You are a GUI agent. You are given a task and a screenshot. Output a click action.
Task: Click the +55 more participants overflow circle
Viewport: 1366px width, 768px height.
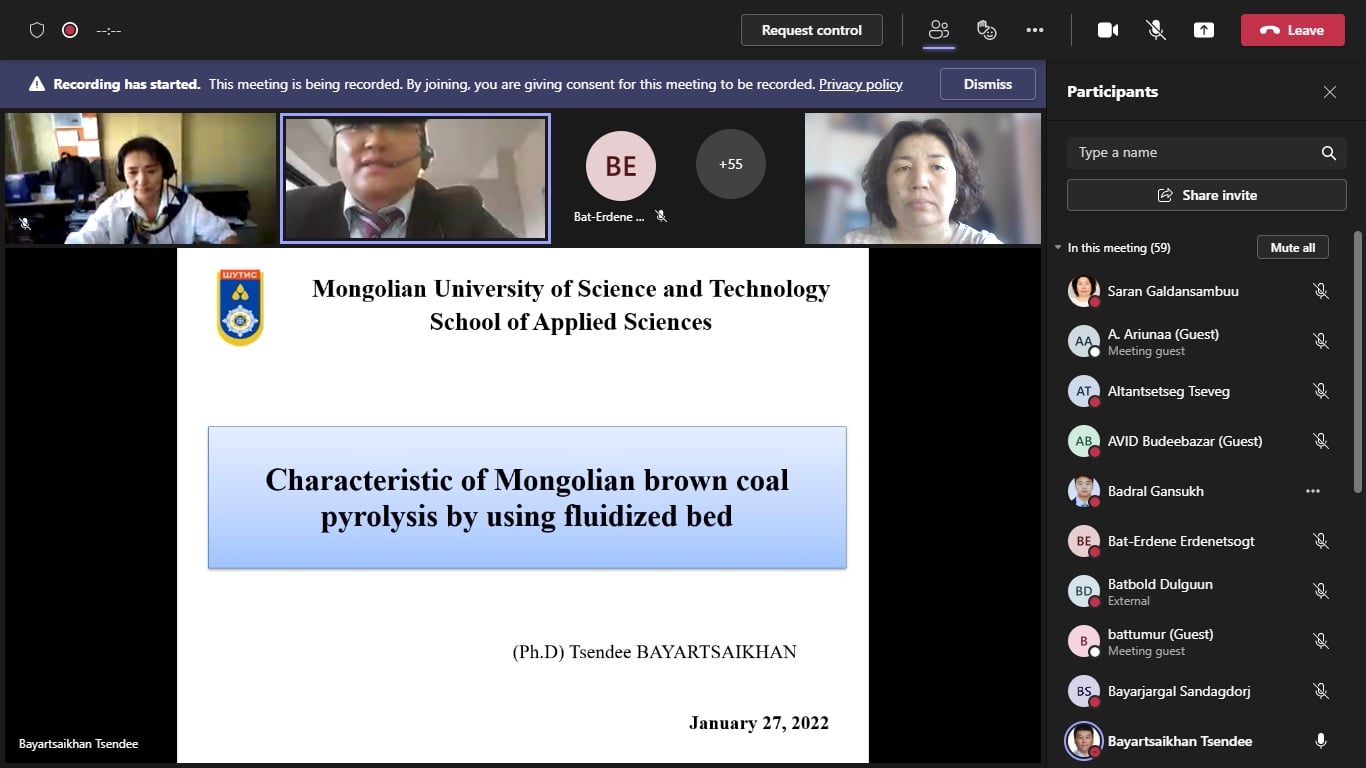(x=731, y=164)
